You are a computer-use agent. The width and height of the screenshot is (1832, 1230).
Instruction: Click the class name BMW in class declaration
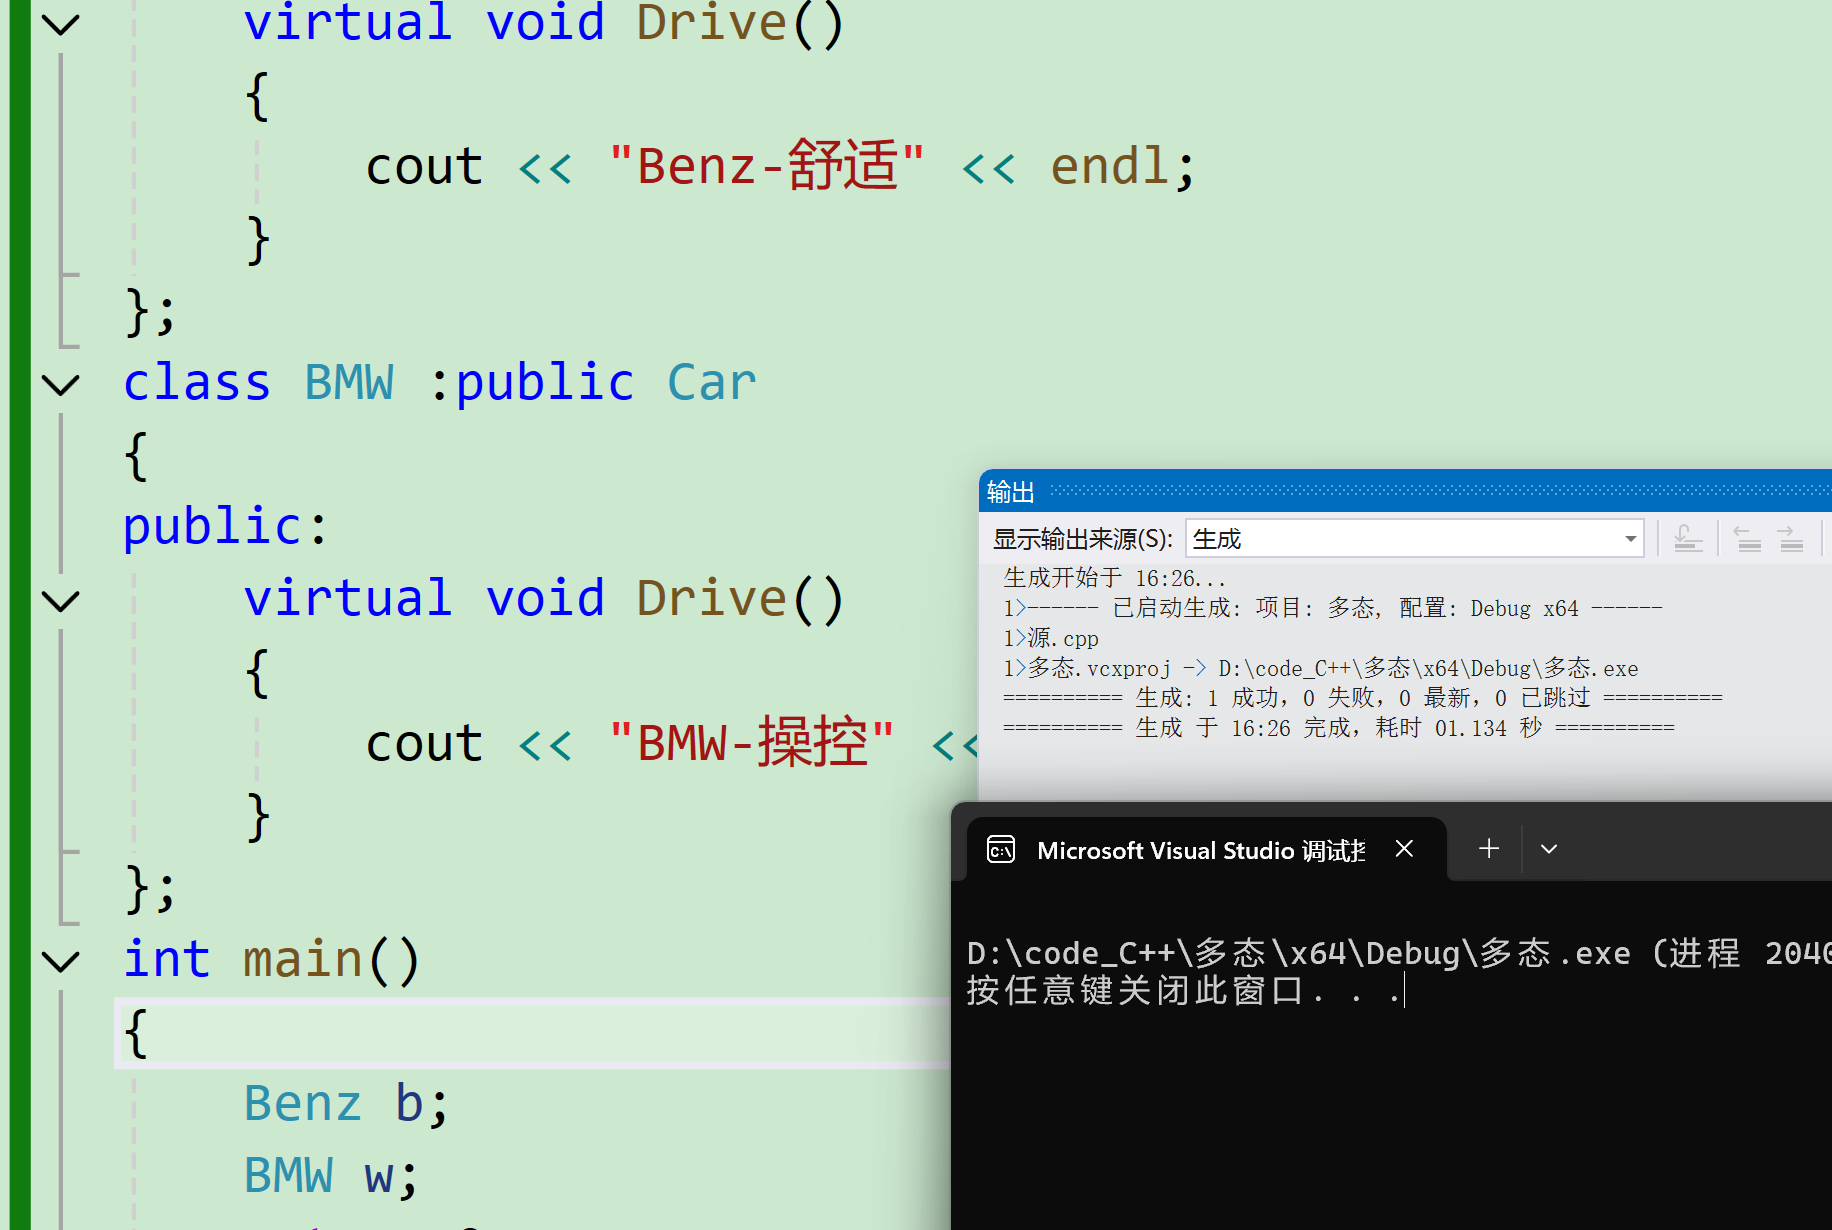point(349,383)
